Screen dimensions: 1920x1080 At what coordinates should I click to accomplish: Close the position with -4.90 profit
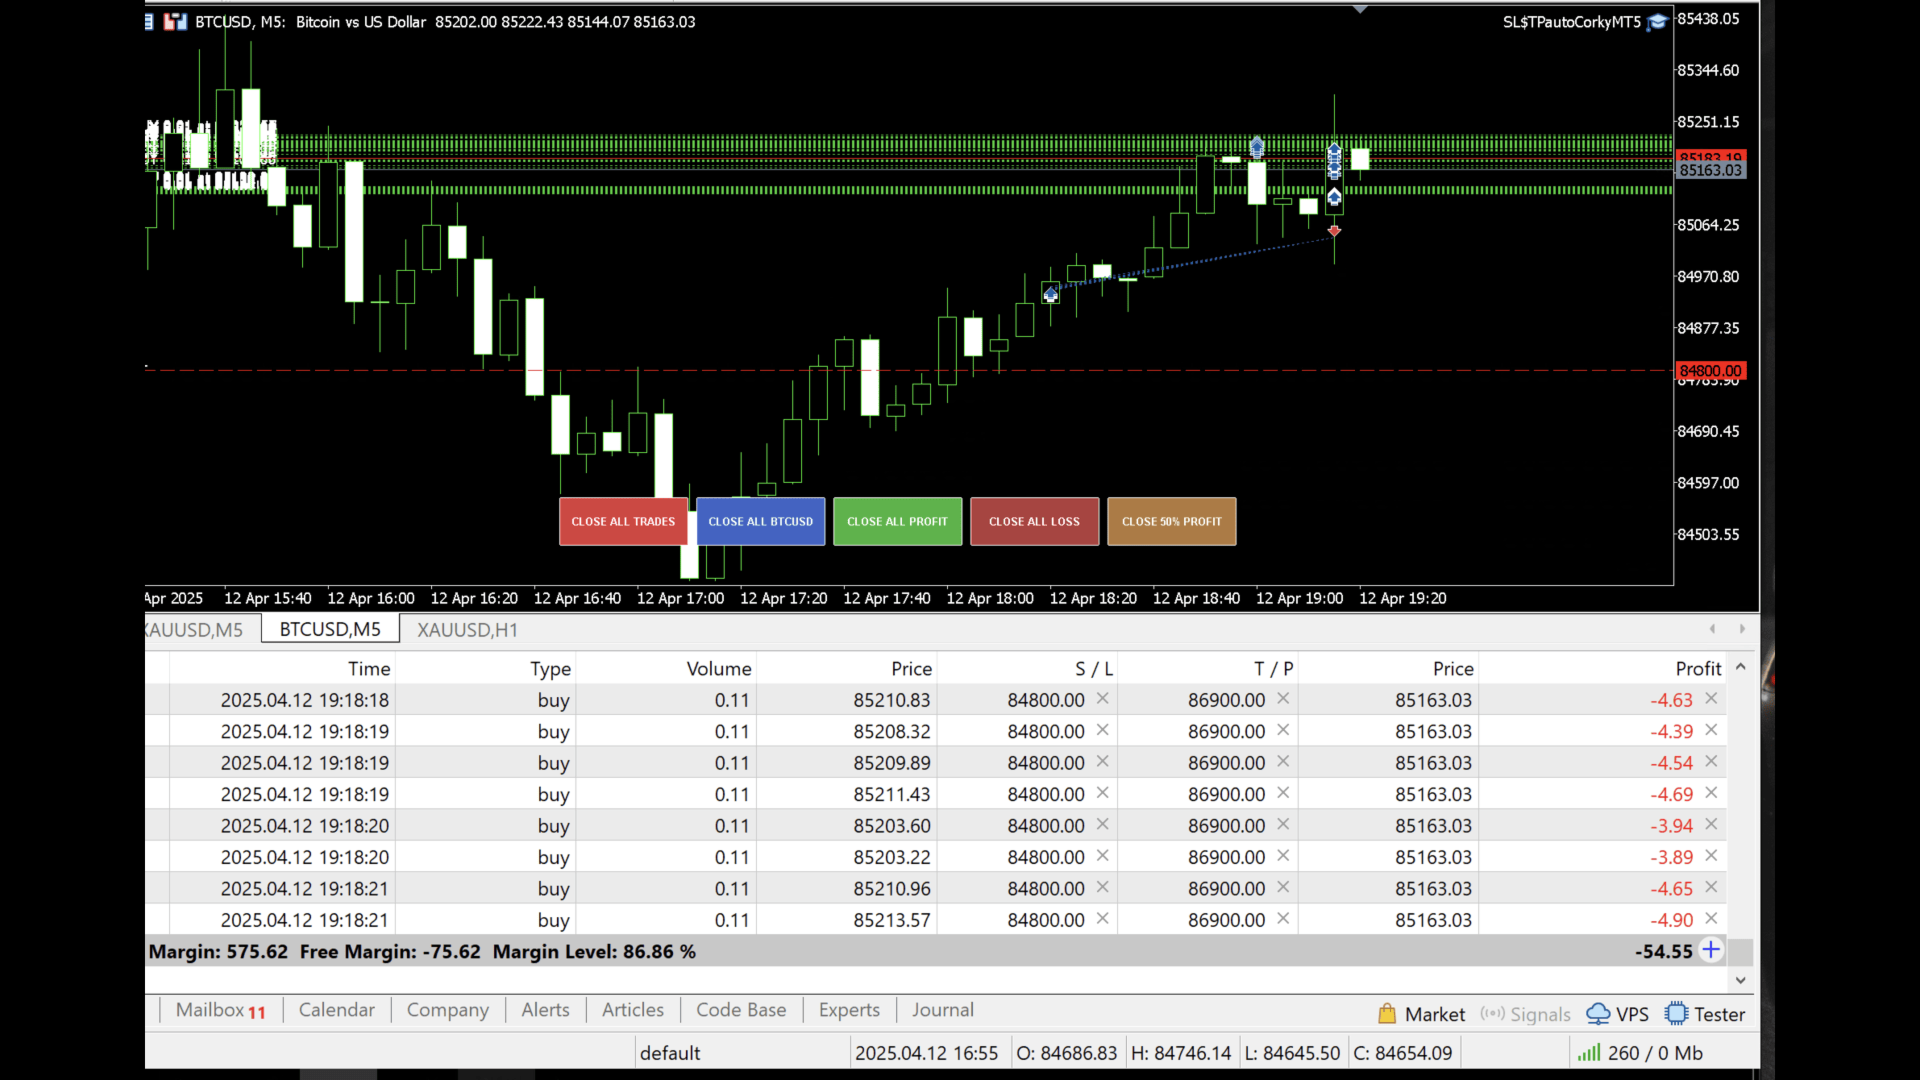pos(1711,918)
